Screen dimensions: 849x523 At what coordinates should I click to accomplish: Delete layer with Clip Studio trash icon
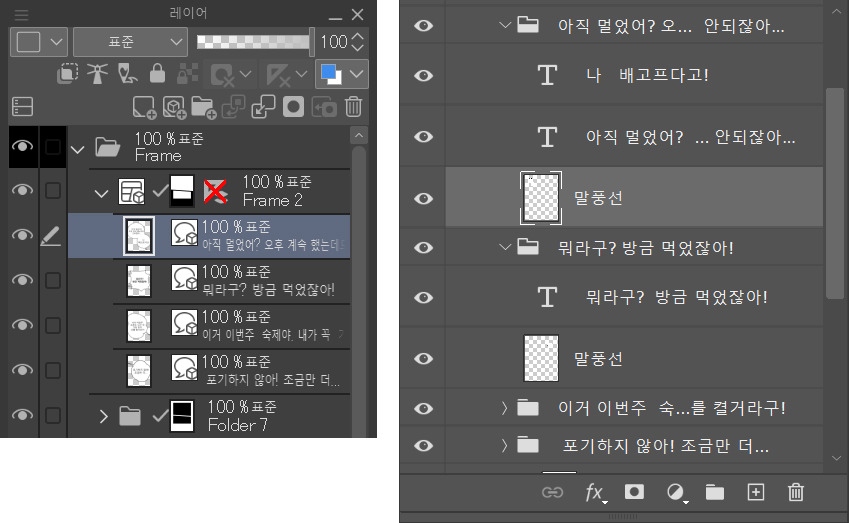pos(354,107)
